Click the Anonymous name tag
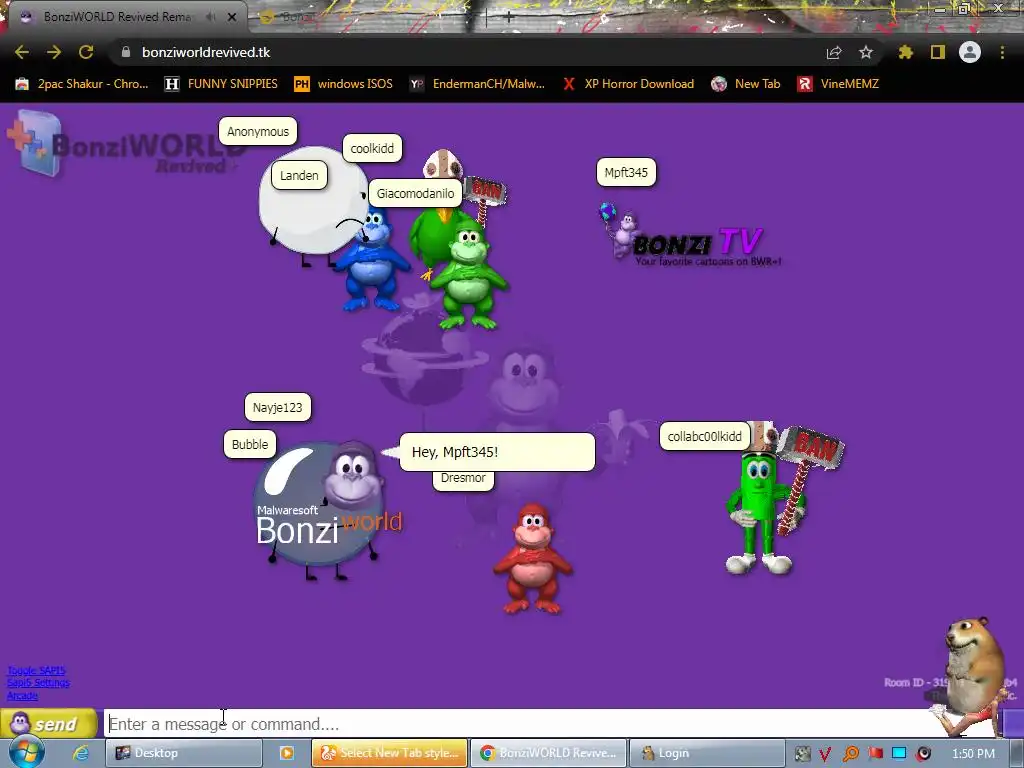 point(258,131)
